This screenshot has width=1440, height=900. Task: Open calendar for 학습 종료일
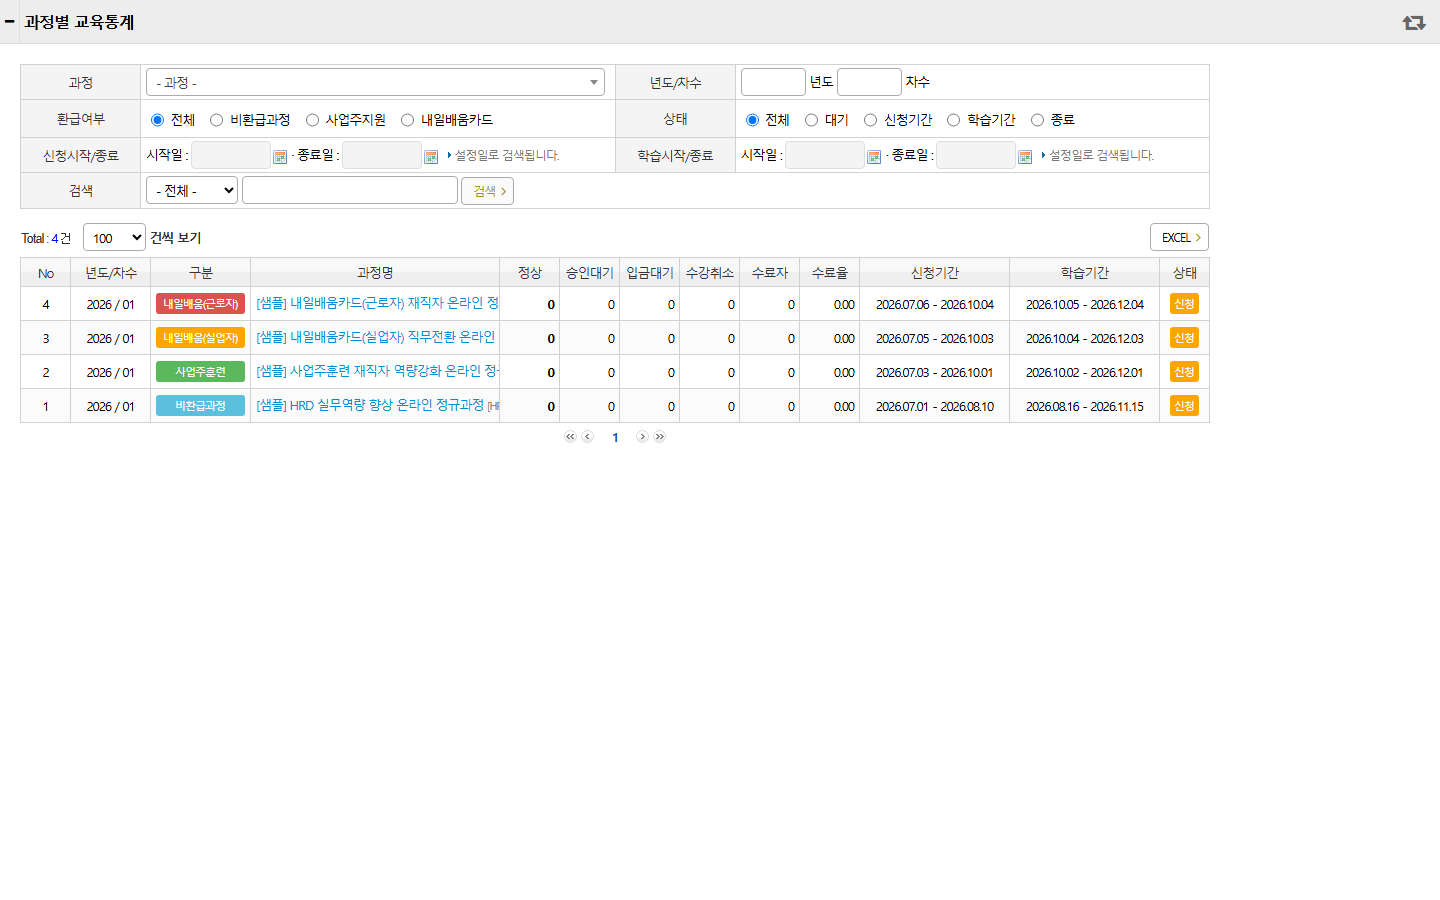pos(1025,156)
